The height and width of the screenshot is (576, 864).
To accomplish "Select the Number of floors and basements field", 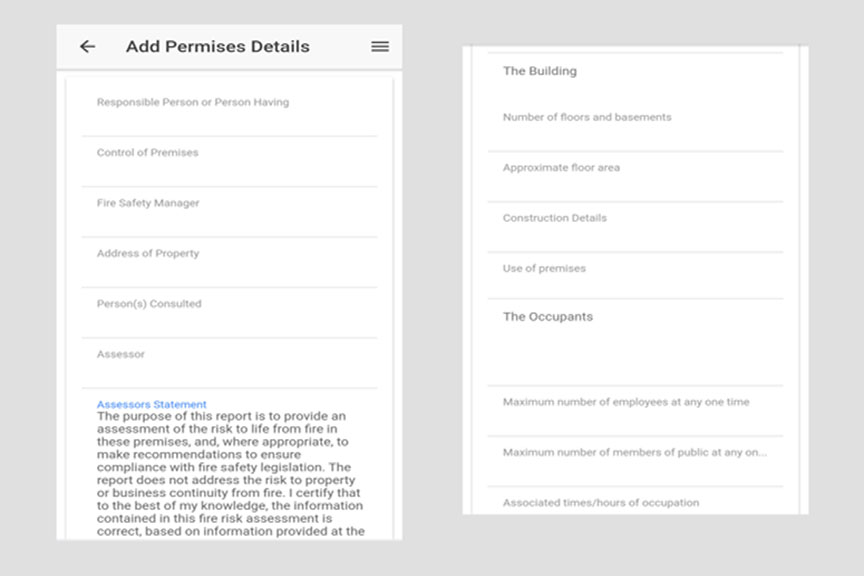I will click(x=634, y=125).
